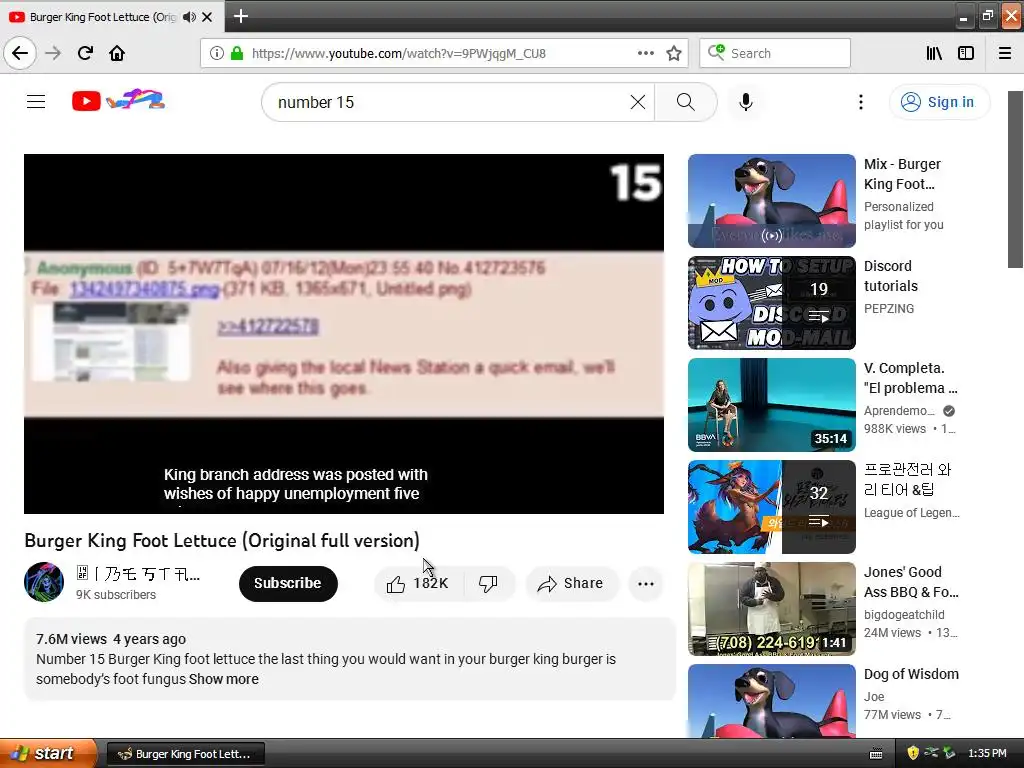Open Discord tutorials playlist thumbnail

[771, 302]
